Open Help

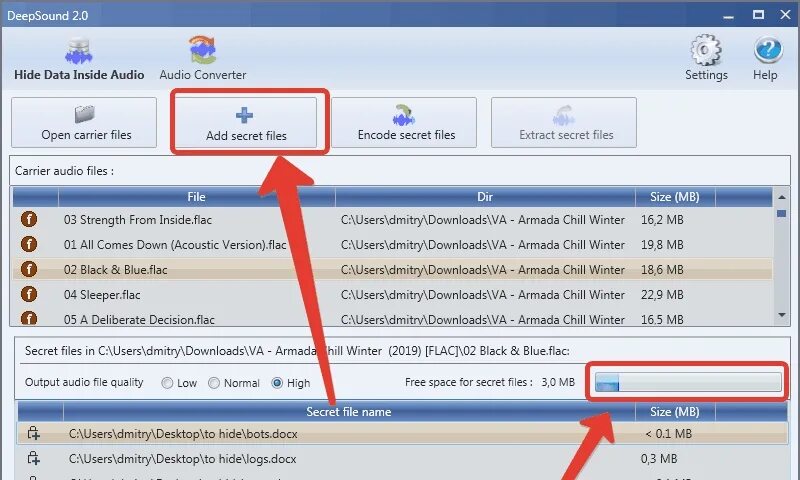[x=765, y=58]
